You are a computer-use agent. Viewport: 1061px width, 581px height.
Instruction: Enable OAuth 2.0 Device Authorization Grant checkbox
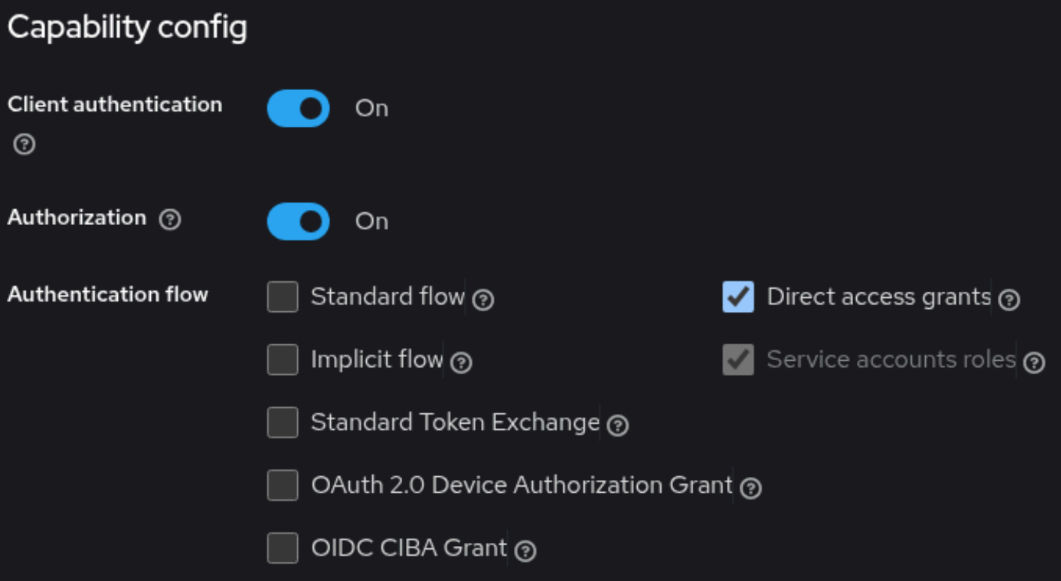tap(283, 485)
